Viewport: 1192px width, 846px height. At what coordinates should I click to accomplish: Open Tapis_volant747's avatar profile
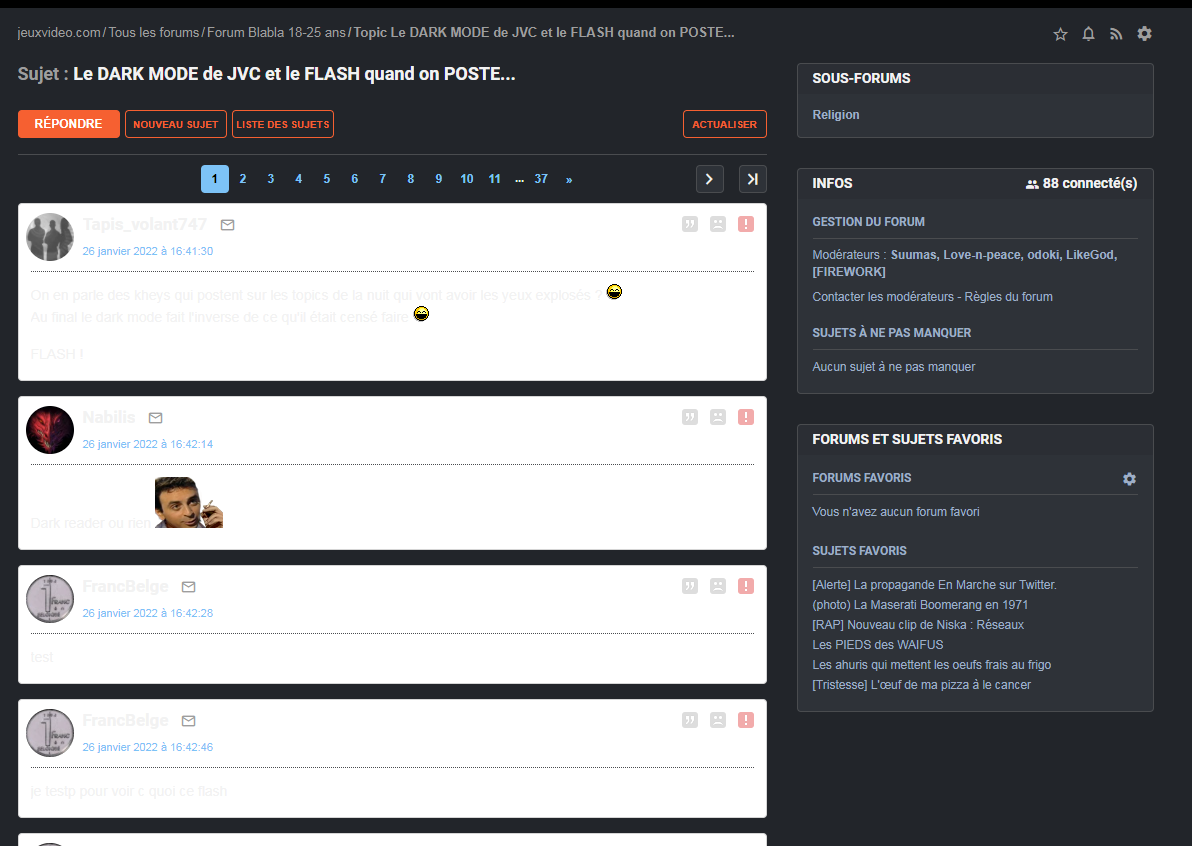50,237
